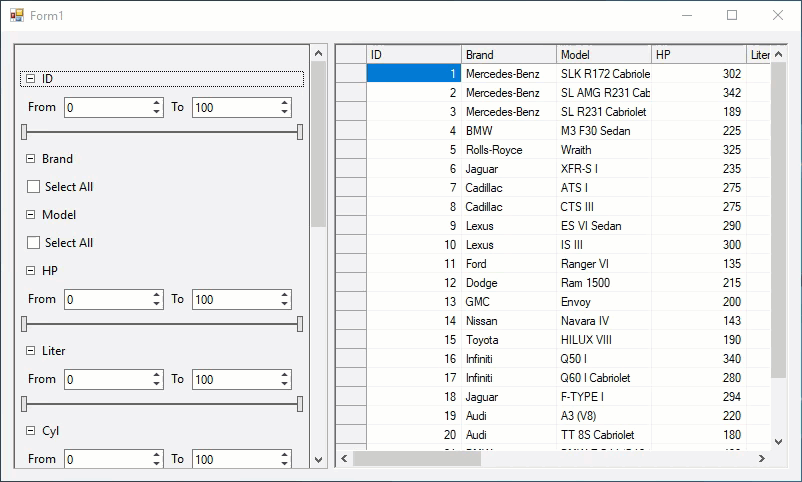Increase the HP To value with up arrow
Viewport: 802px width, 482px height.
[285, 295]
